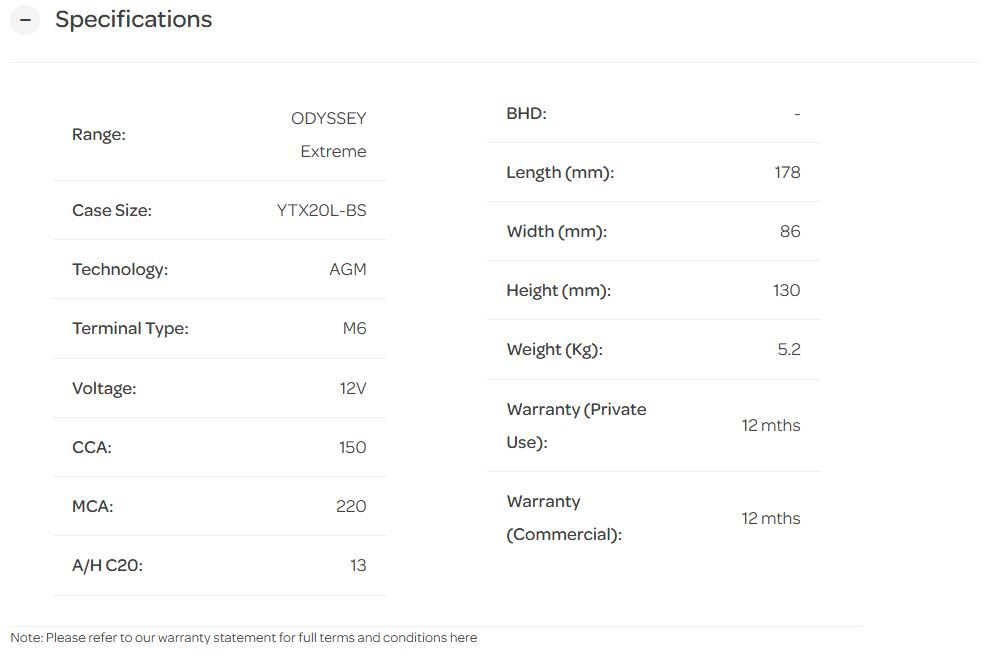The image size is (987, 665).
Task: Click the Terminal Type label
Action: coord(130,328)
